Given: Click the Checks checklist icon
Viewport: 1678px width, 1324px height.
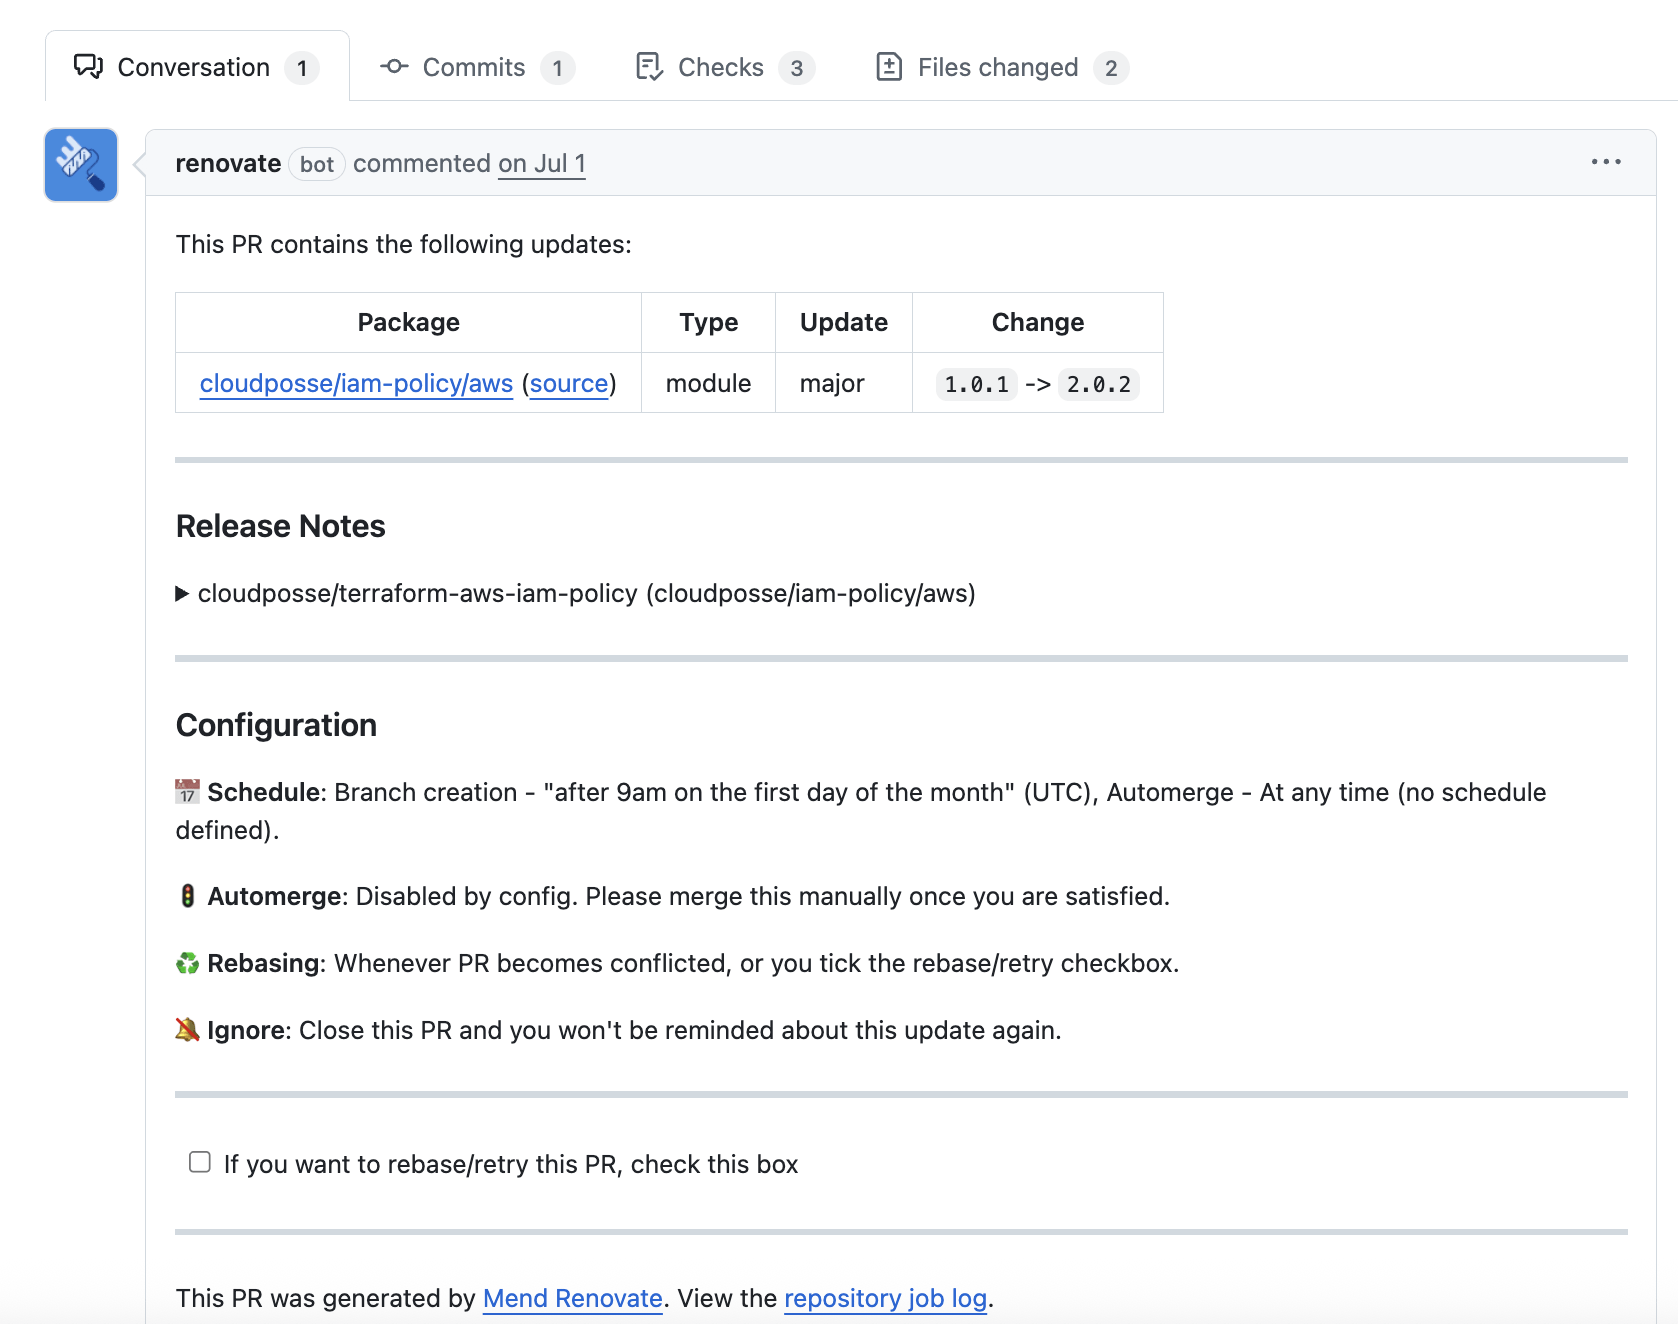Looking at the screenshot, I should click(650, 66).
